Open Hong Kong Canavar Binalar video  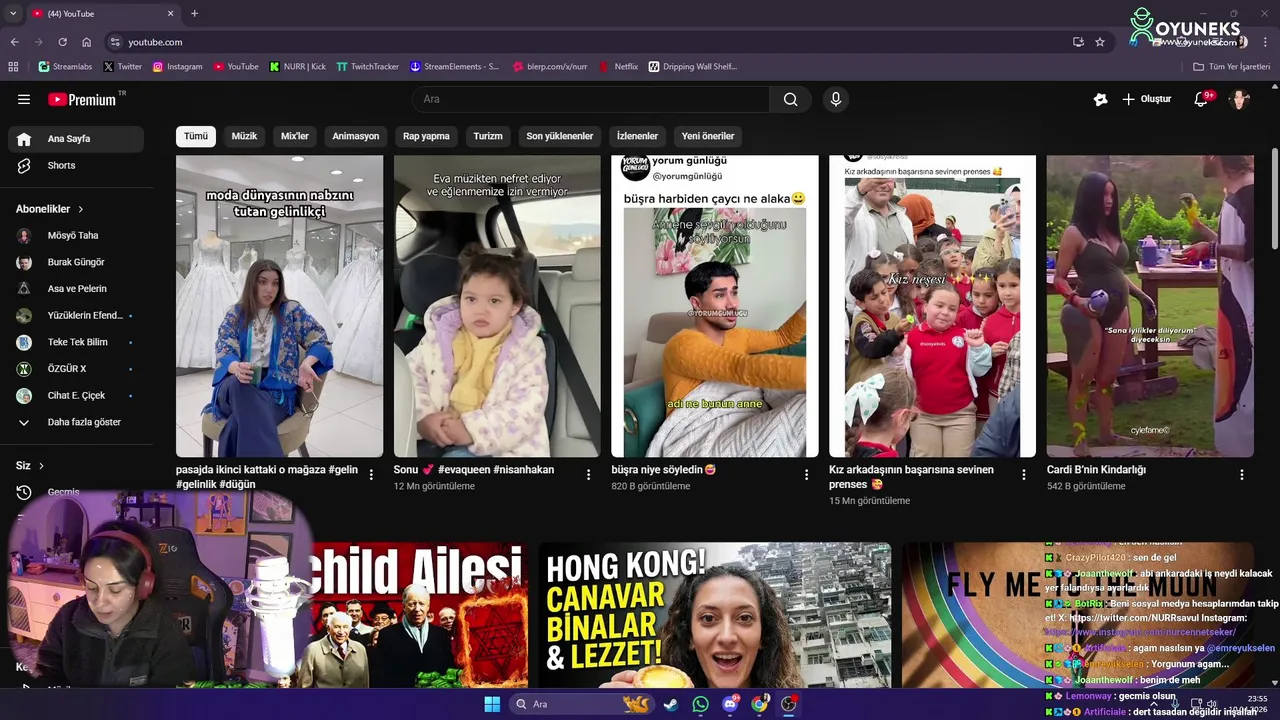click(715, 615)
